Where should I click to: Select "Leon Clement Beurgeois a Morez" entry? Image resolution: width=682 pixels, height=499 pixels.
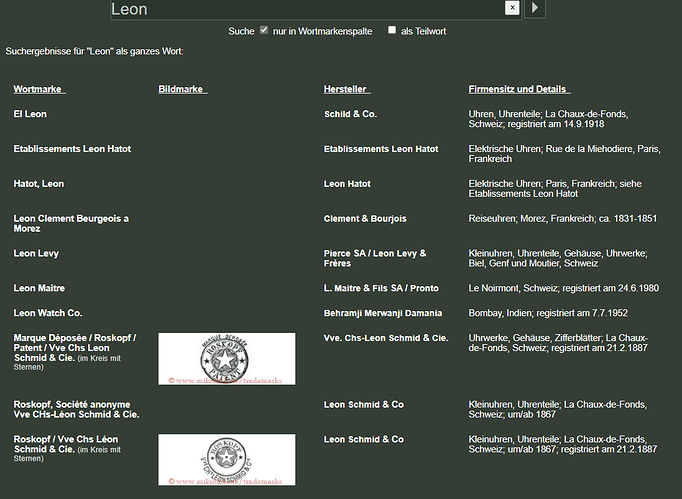click(71, 224)
